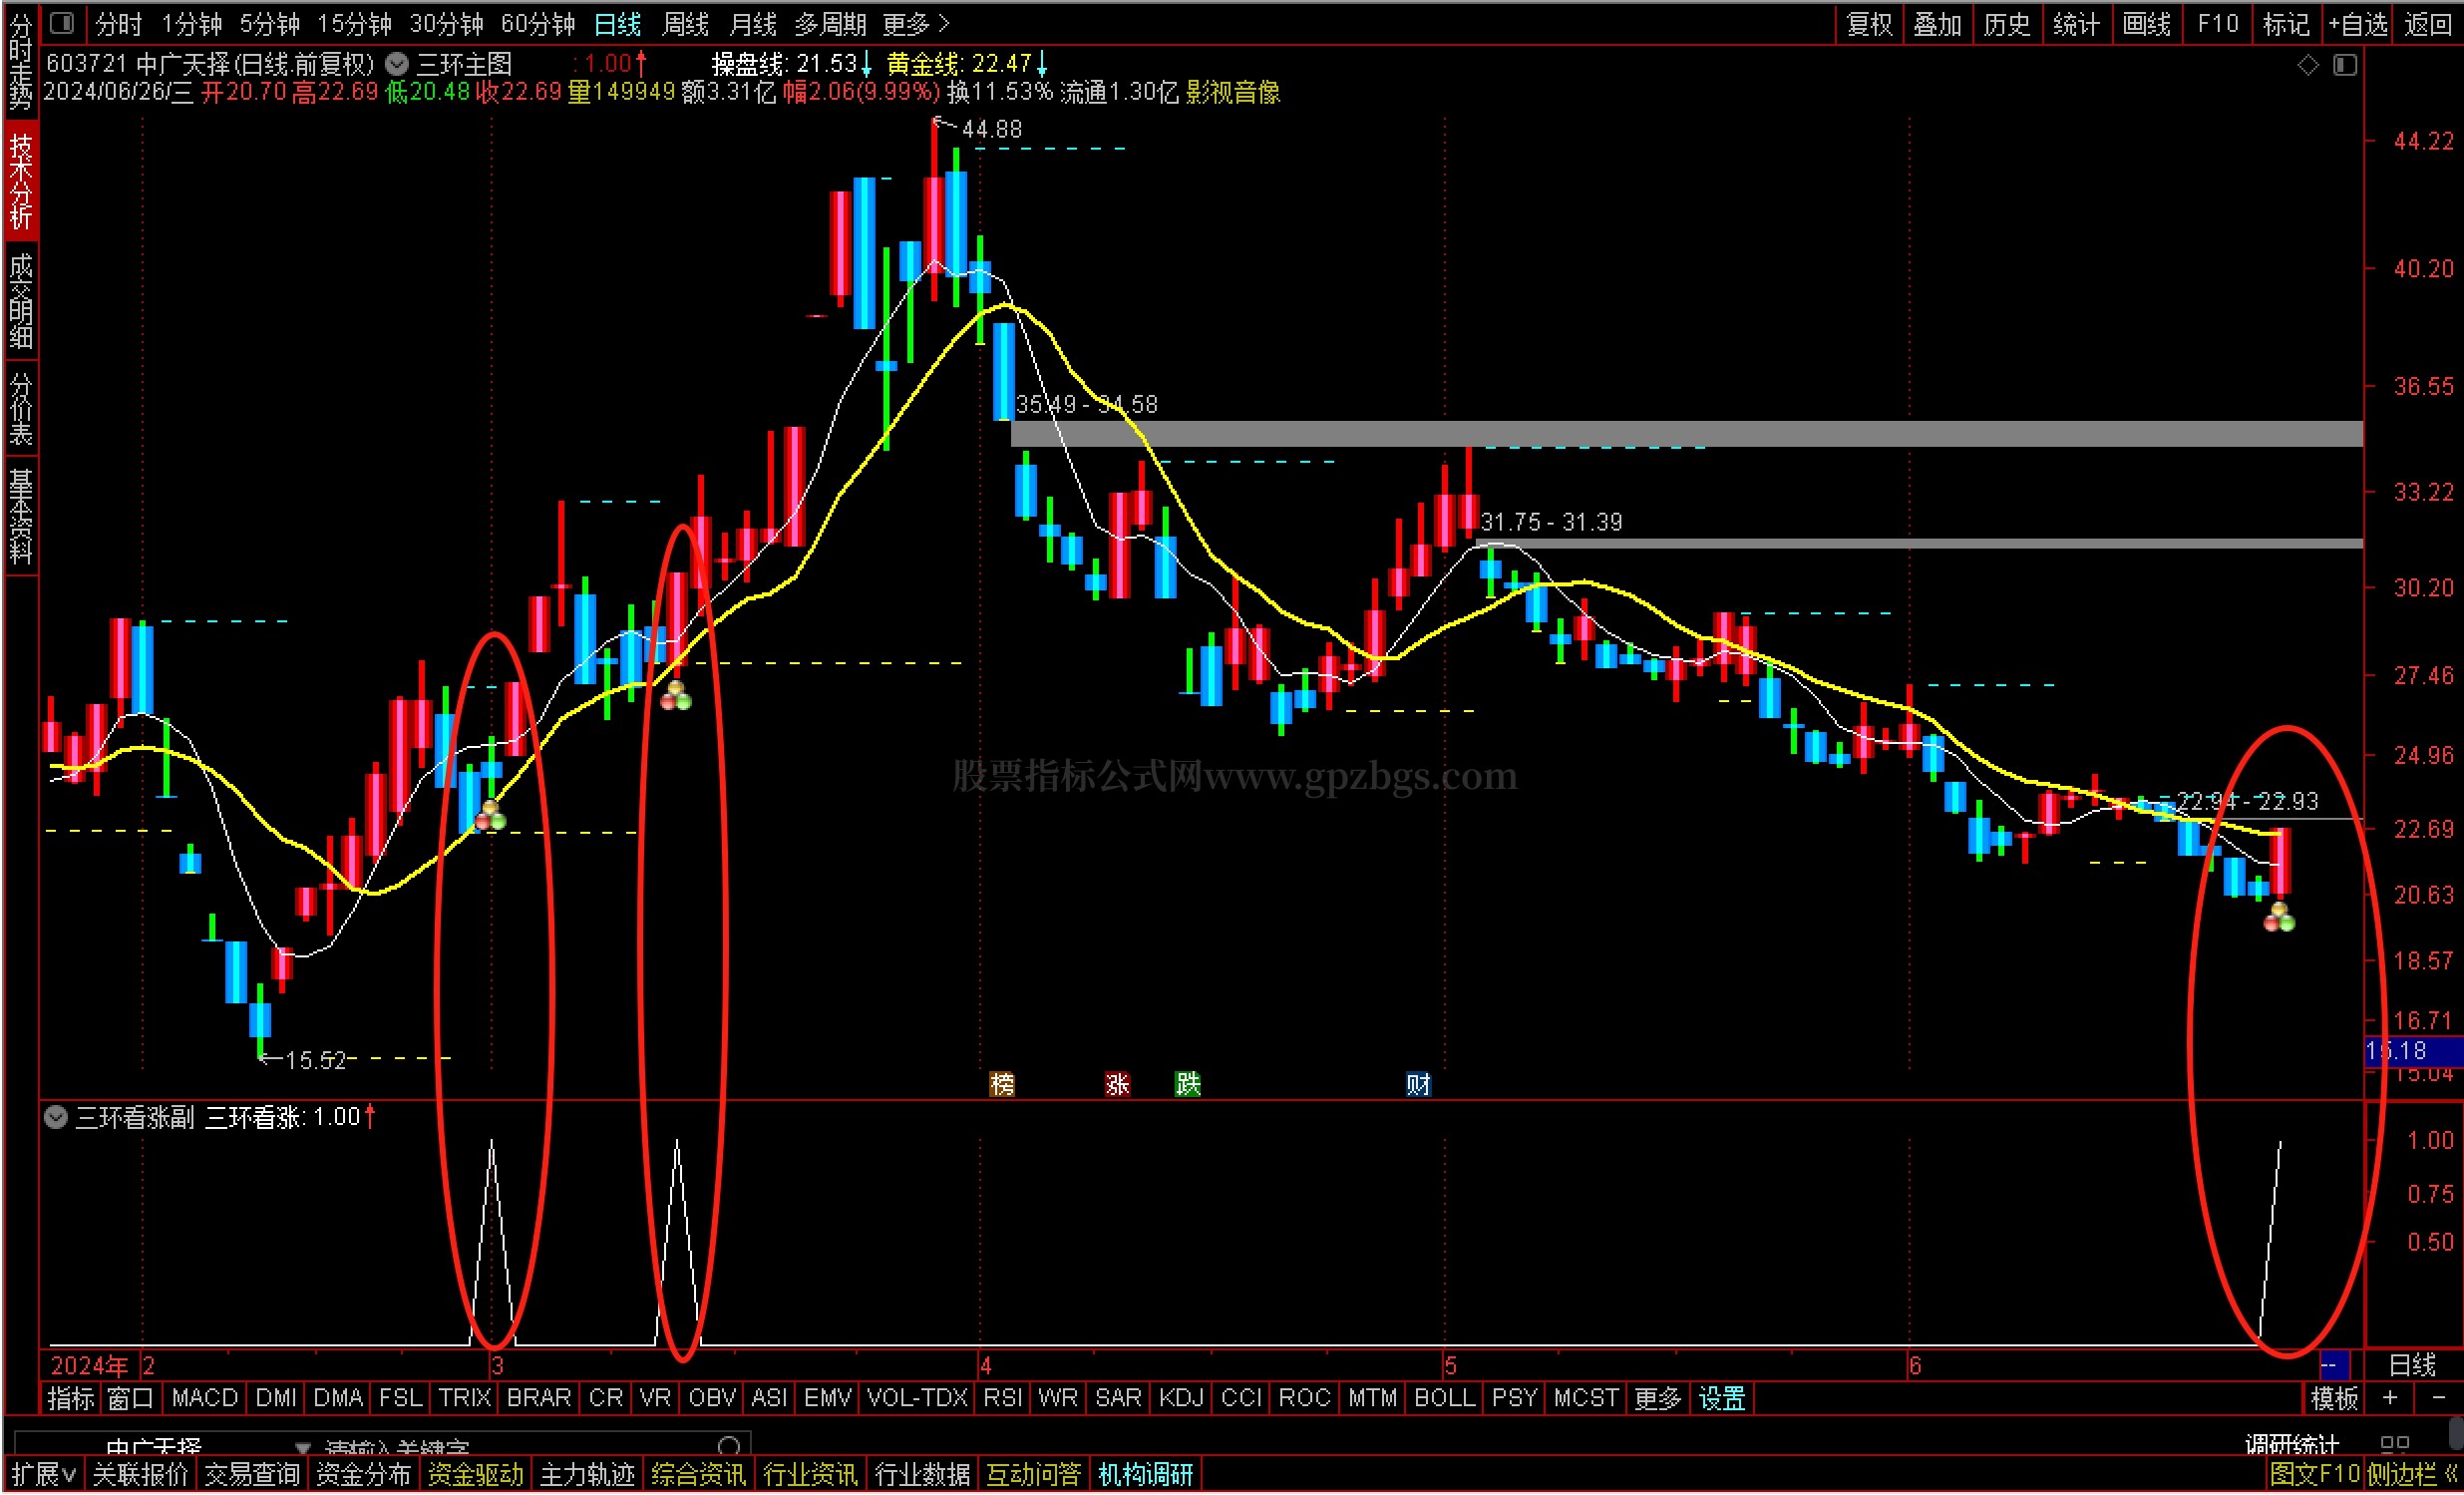Expand the 更多 periods menu
2464x1495 pixels.
(x=915, y=23)
